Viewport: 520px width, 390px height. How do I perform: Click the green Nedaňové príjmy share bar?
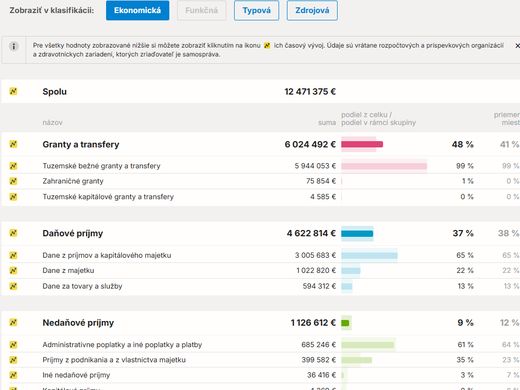pyautogui.click(x=345, y=323)
